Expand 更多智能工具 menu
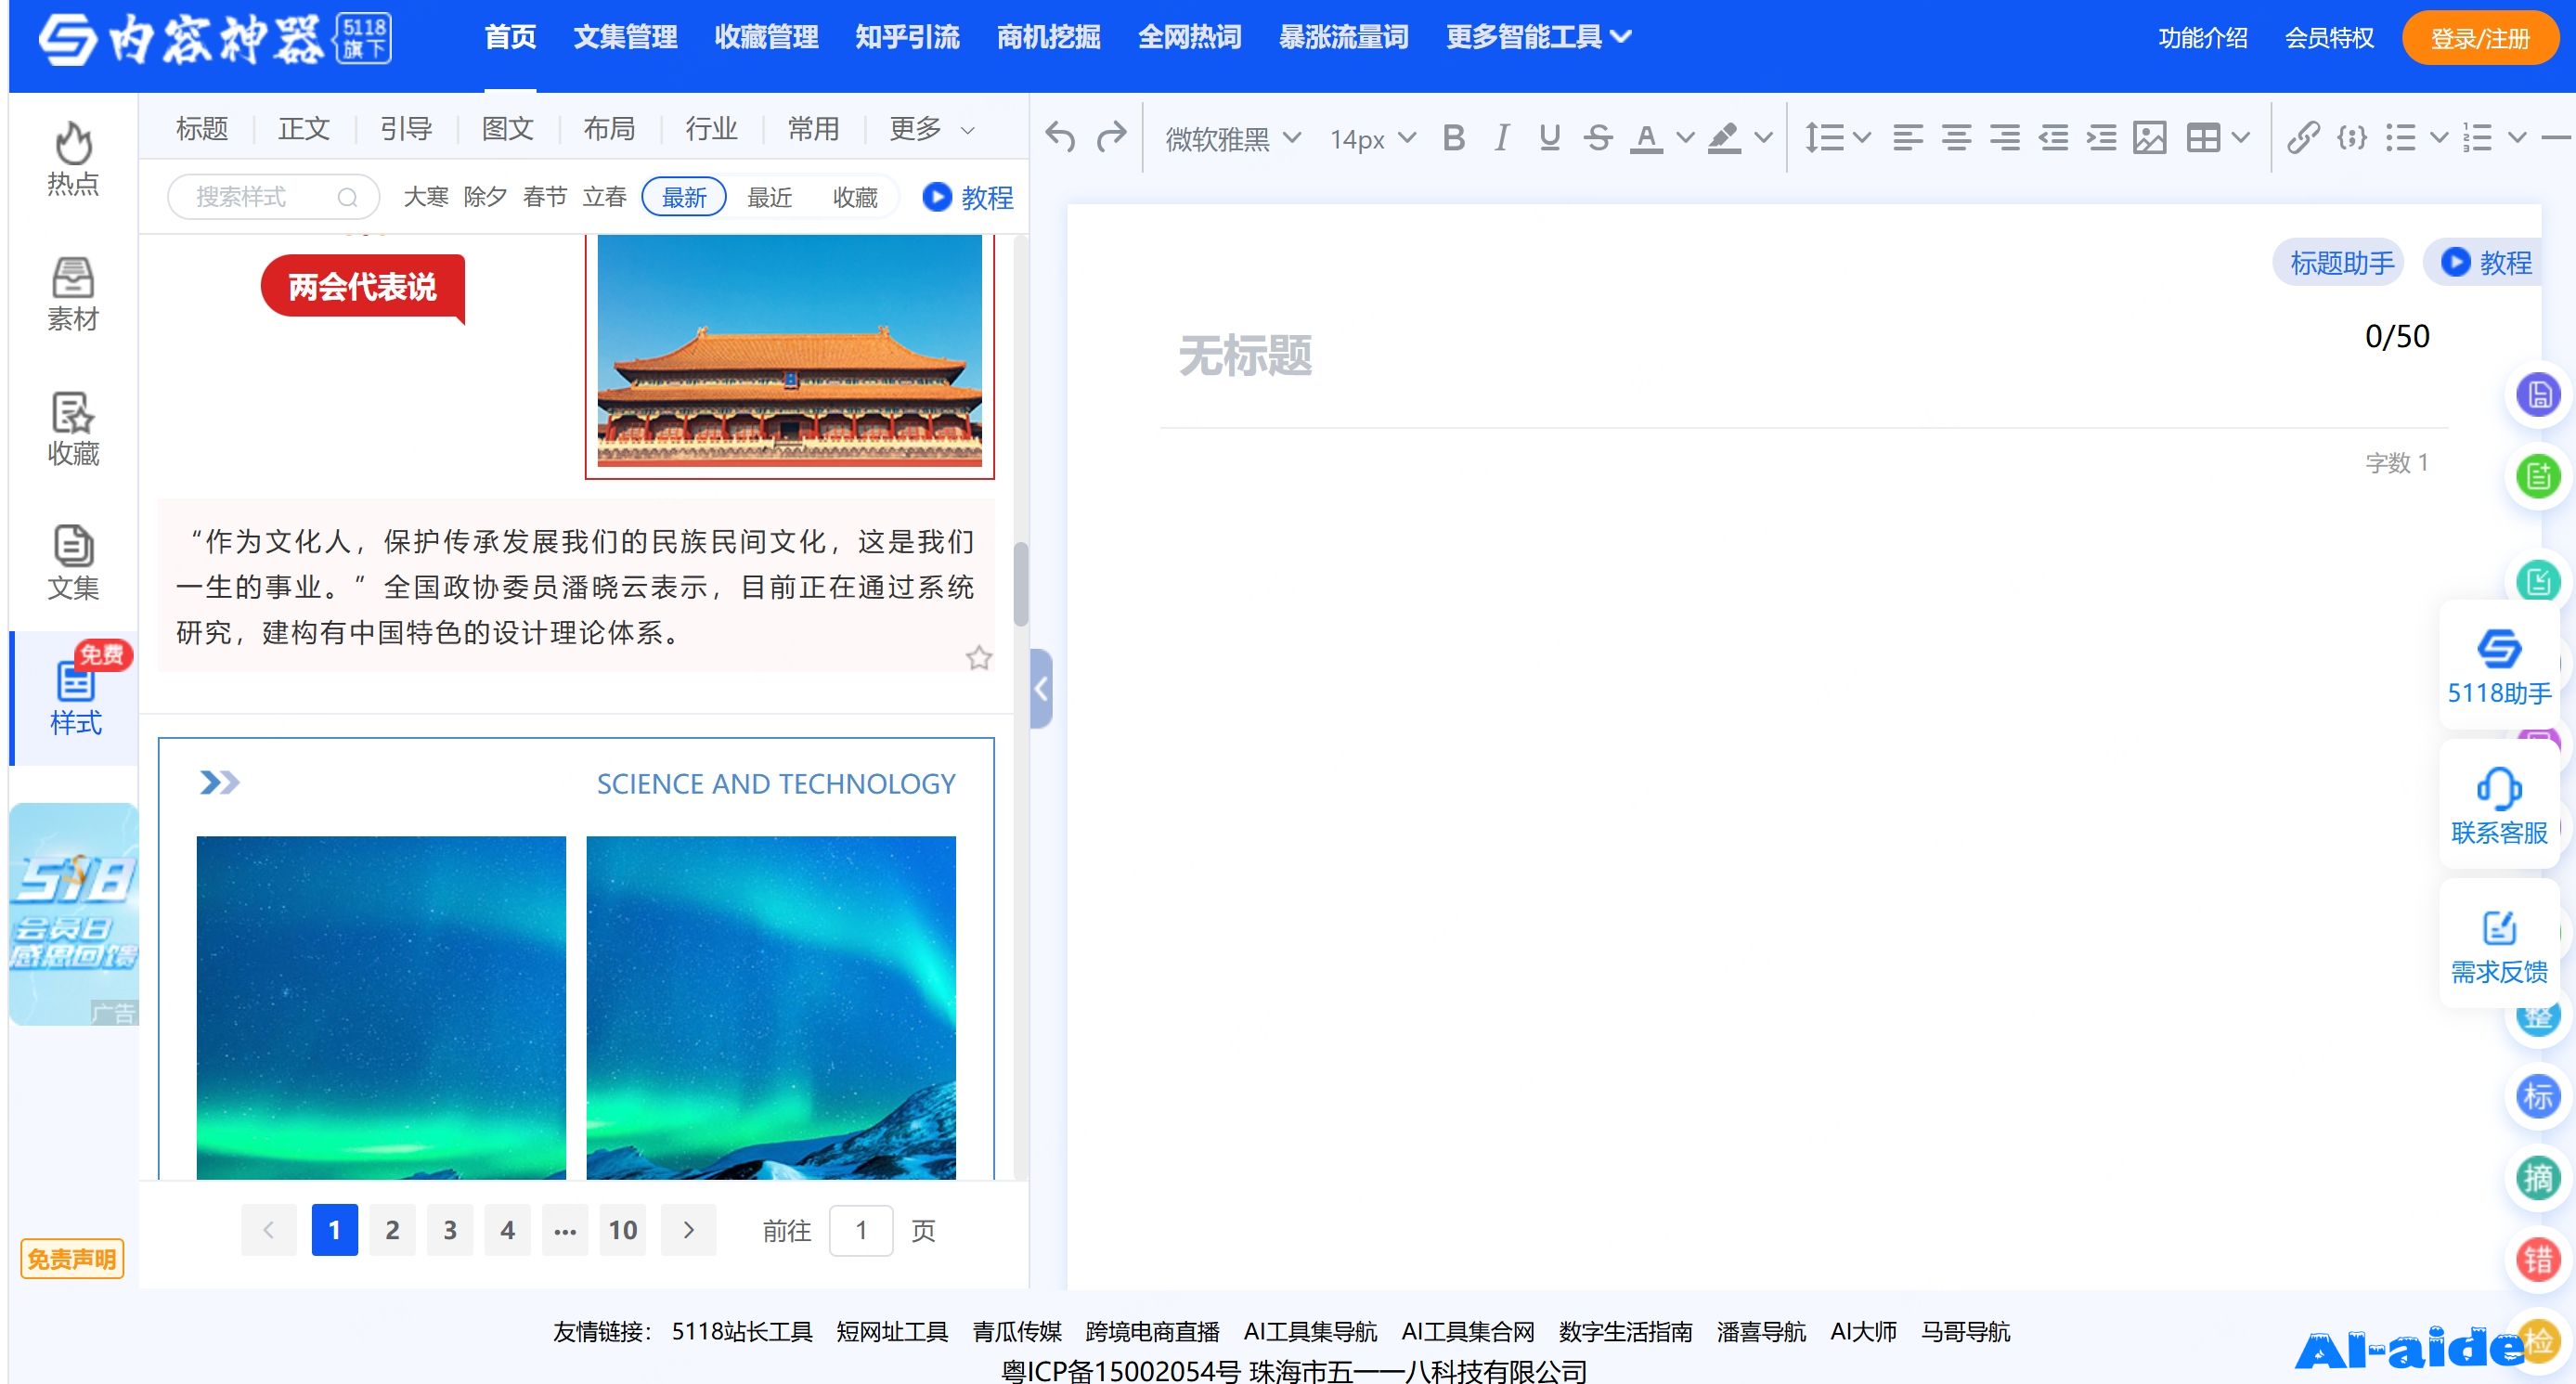2576x1384 pixels. pos(1538,38)
